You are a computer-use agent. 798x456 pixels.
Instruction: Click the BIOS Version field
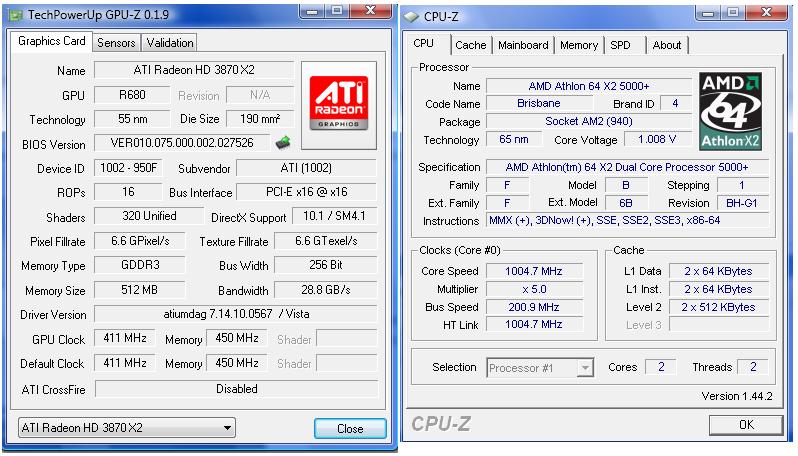pos(182,143)
